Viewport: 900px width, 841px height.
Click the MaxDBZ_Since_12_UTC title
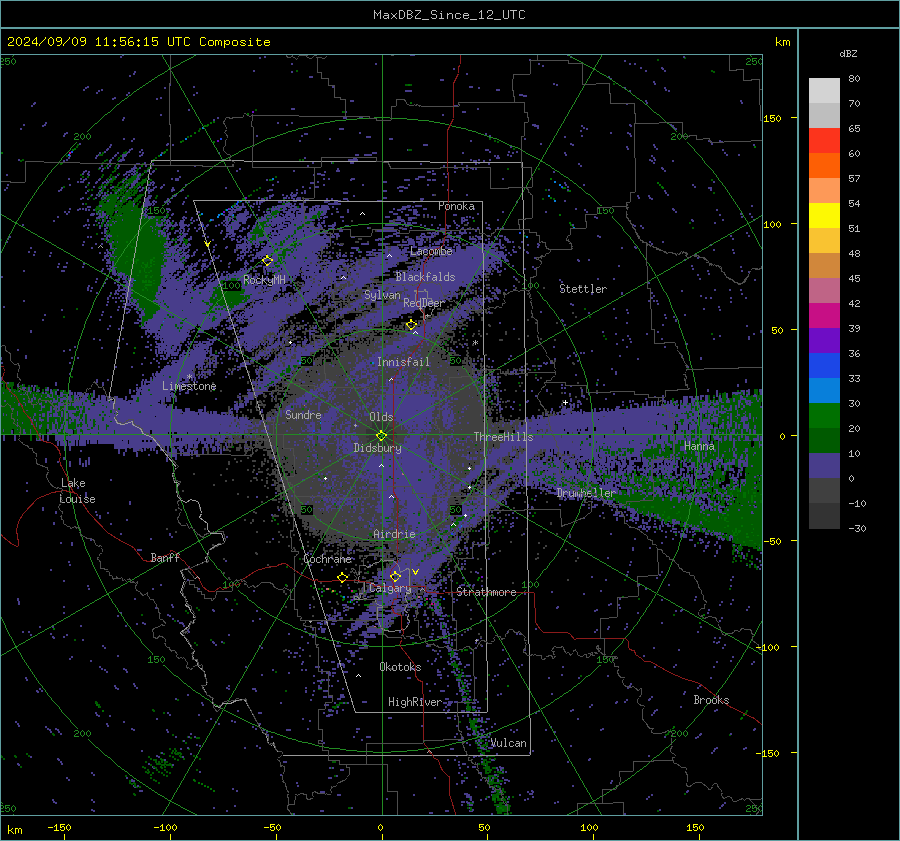449,15
